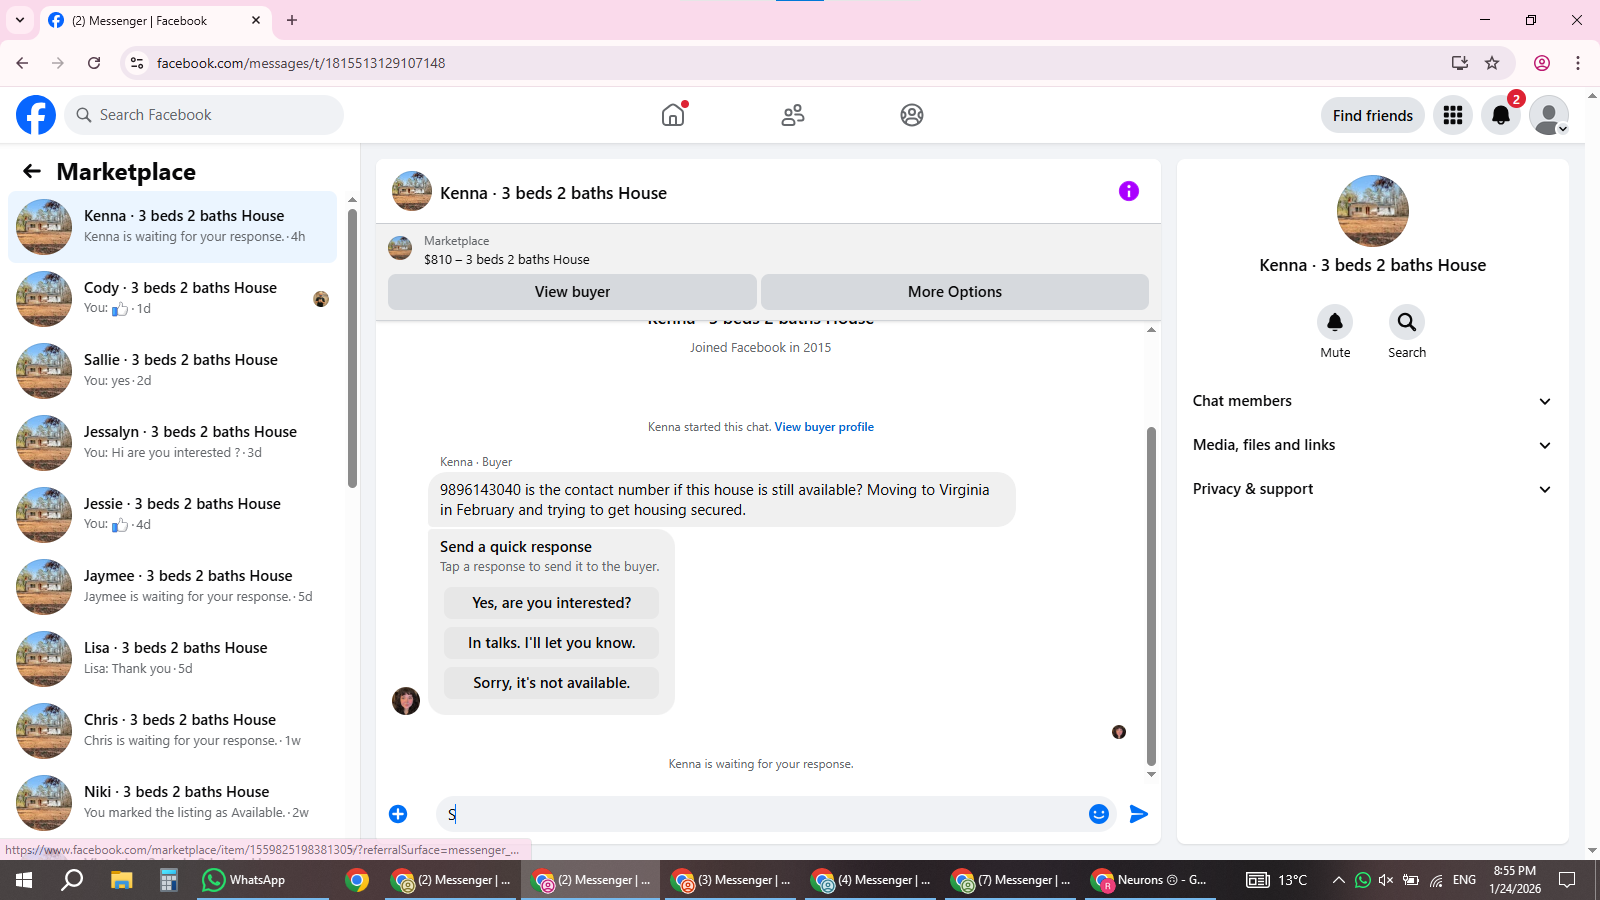Click the browser address bar URL

(x=301, y=63)
